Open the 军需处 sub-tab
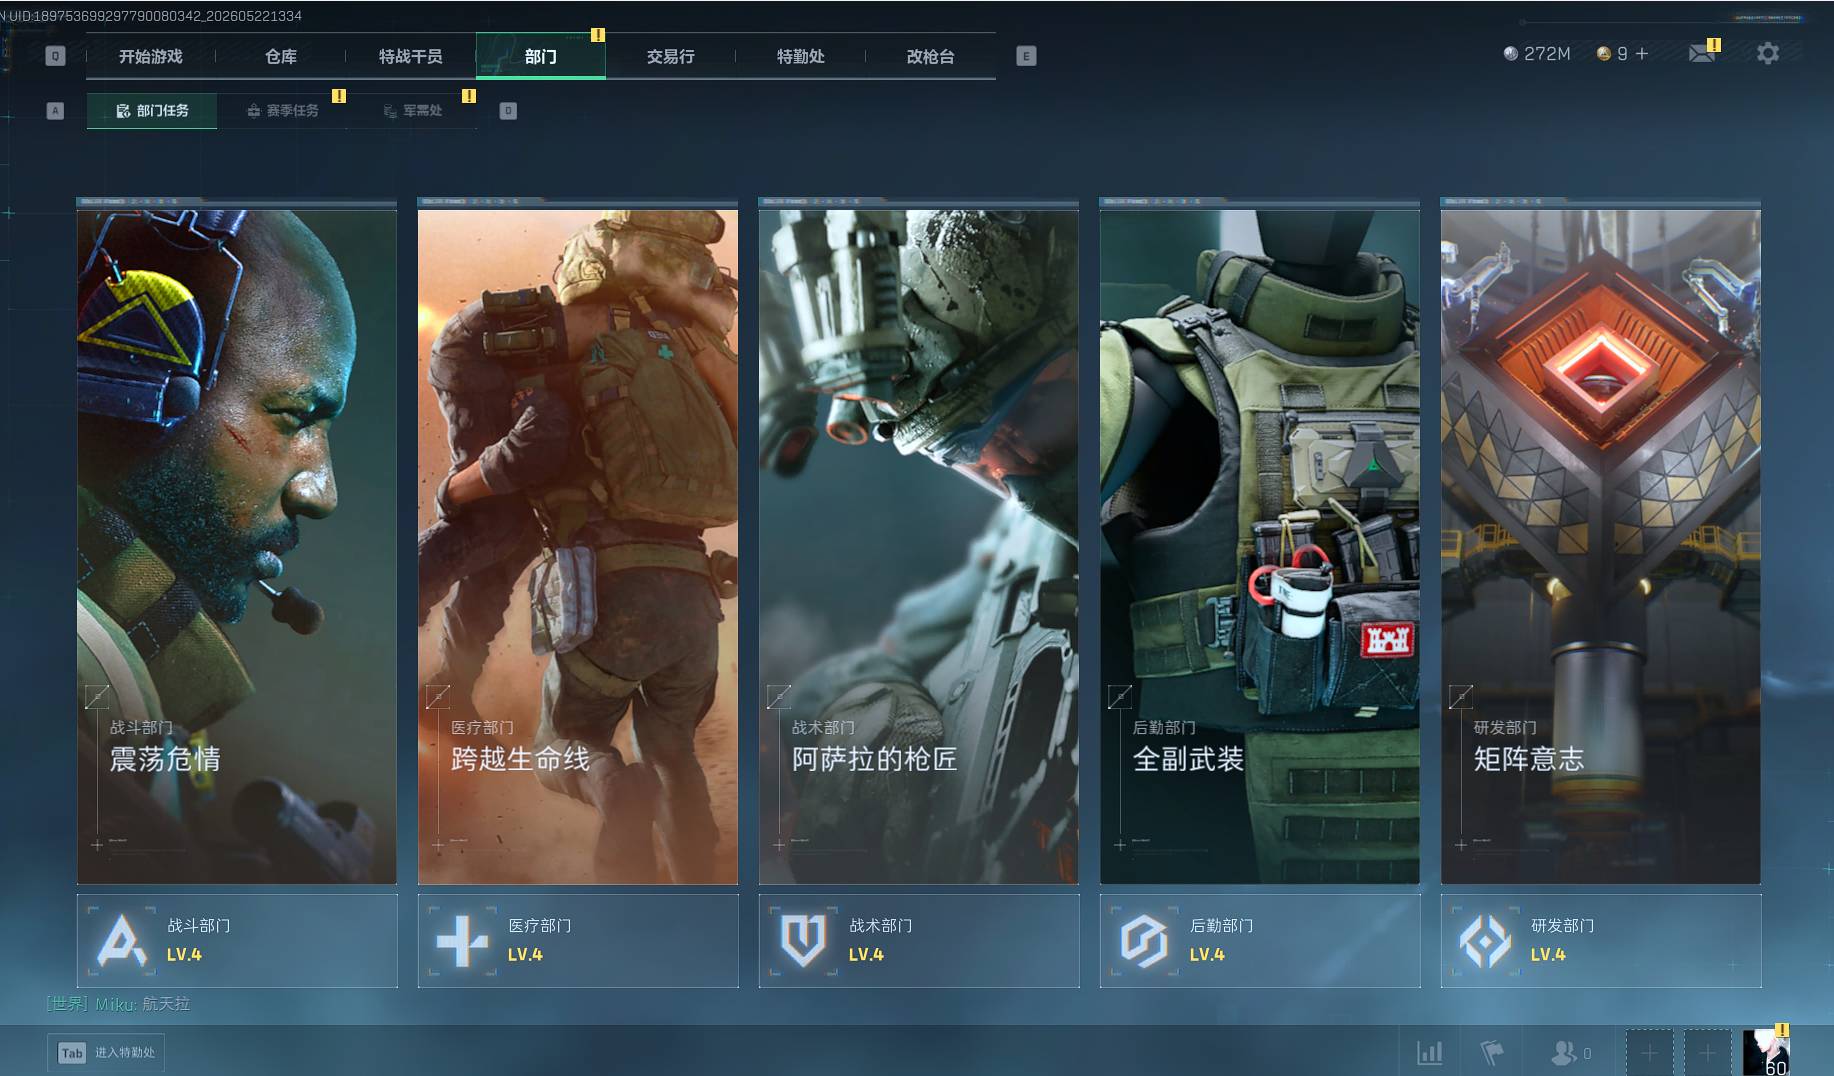This screenshot has height=1076, width=1834. pos(413,110)
